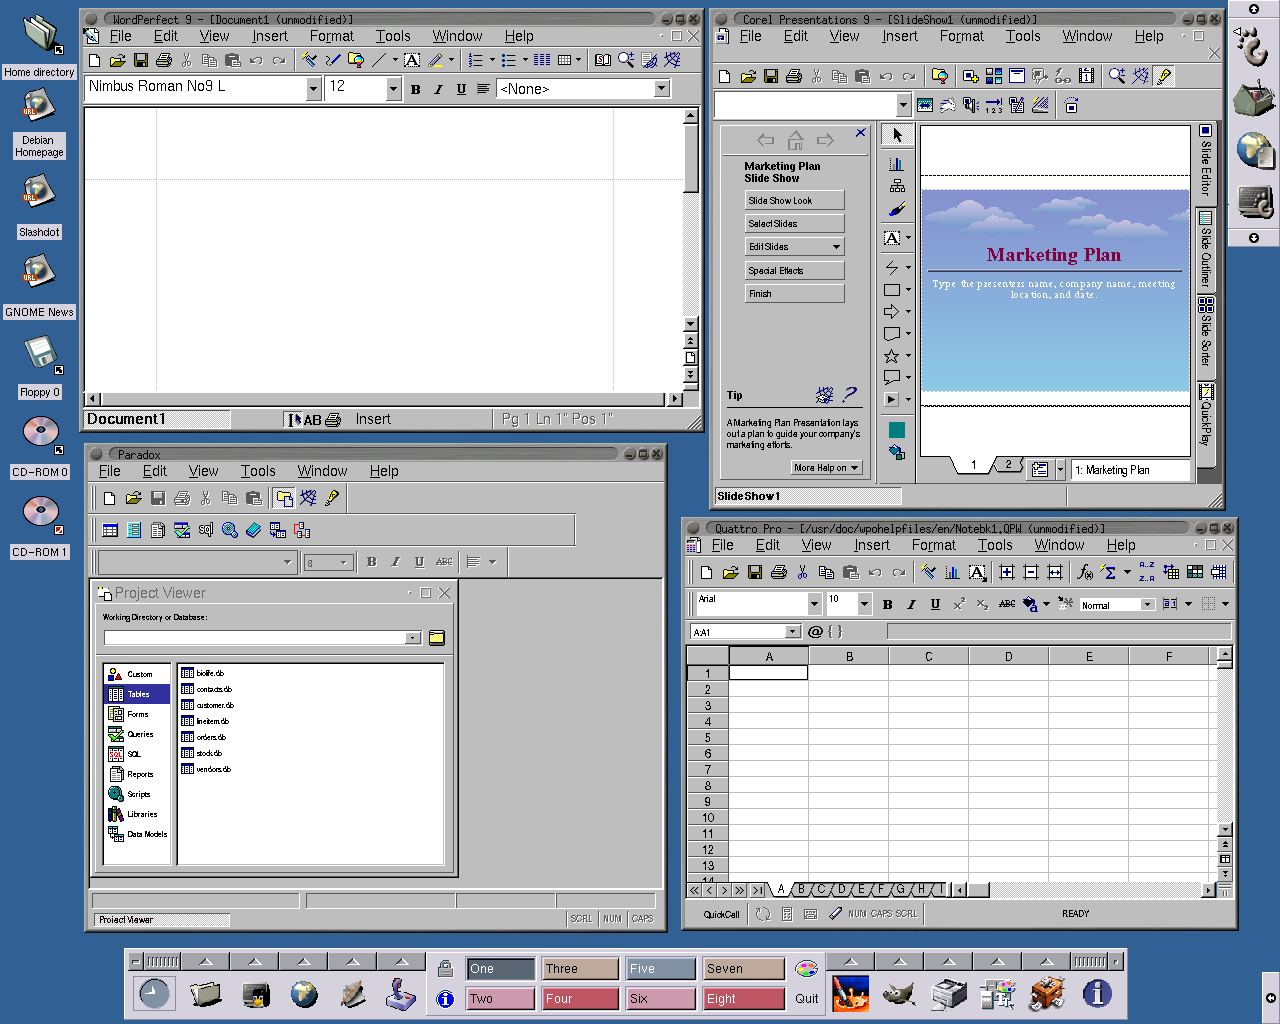Print the WordPerfect document via printer icon
Image resolution: width=1280 pixels, height=1024 pixels.
tap(164, 61)
